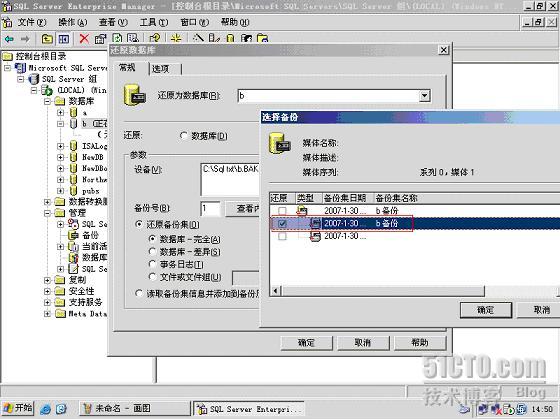Select the 文件或文件组 radio button
The width and height of the screenshot is (560, 420).
152,277
